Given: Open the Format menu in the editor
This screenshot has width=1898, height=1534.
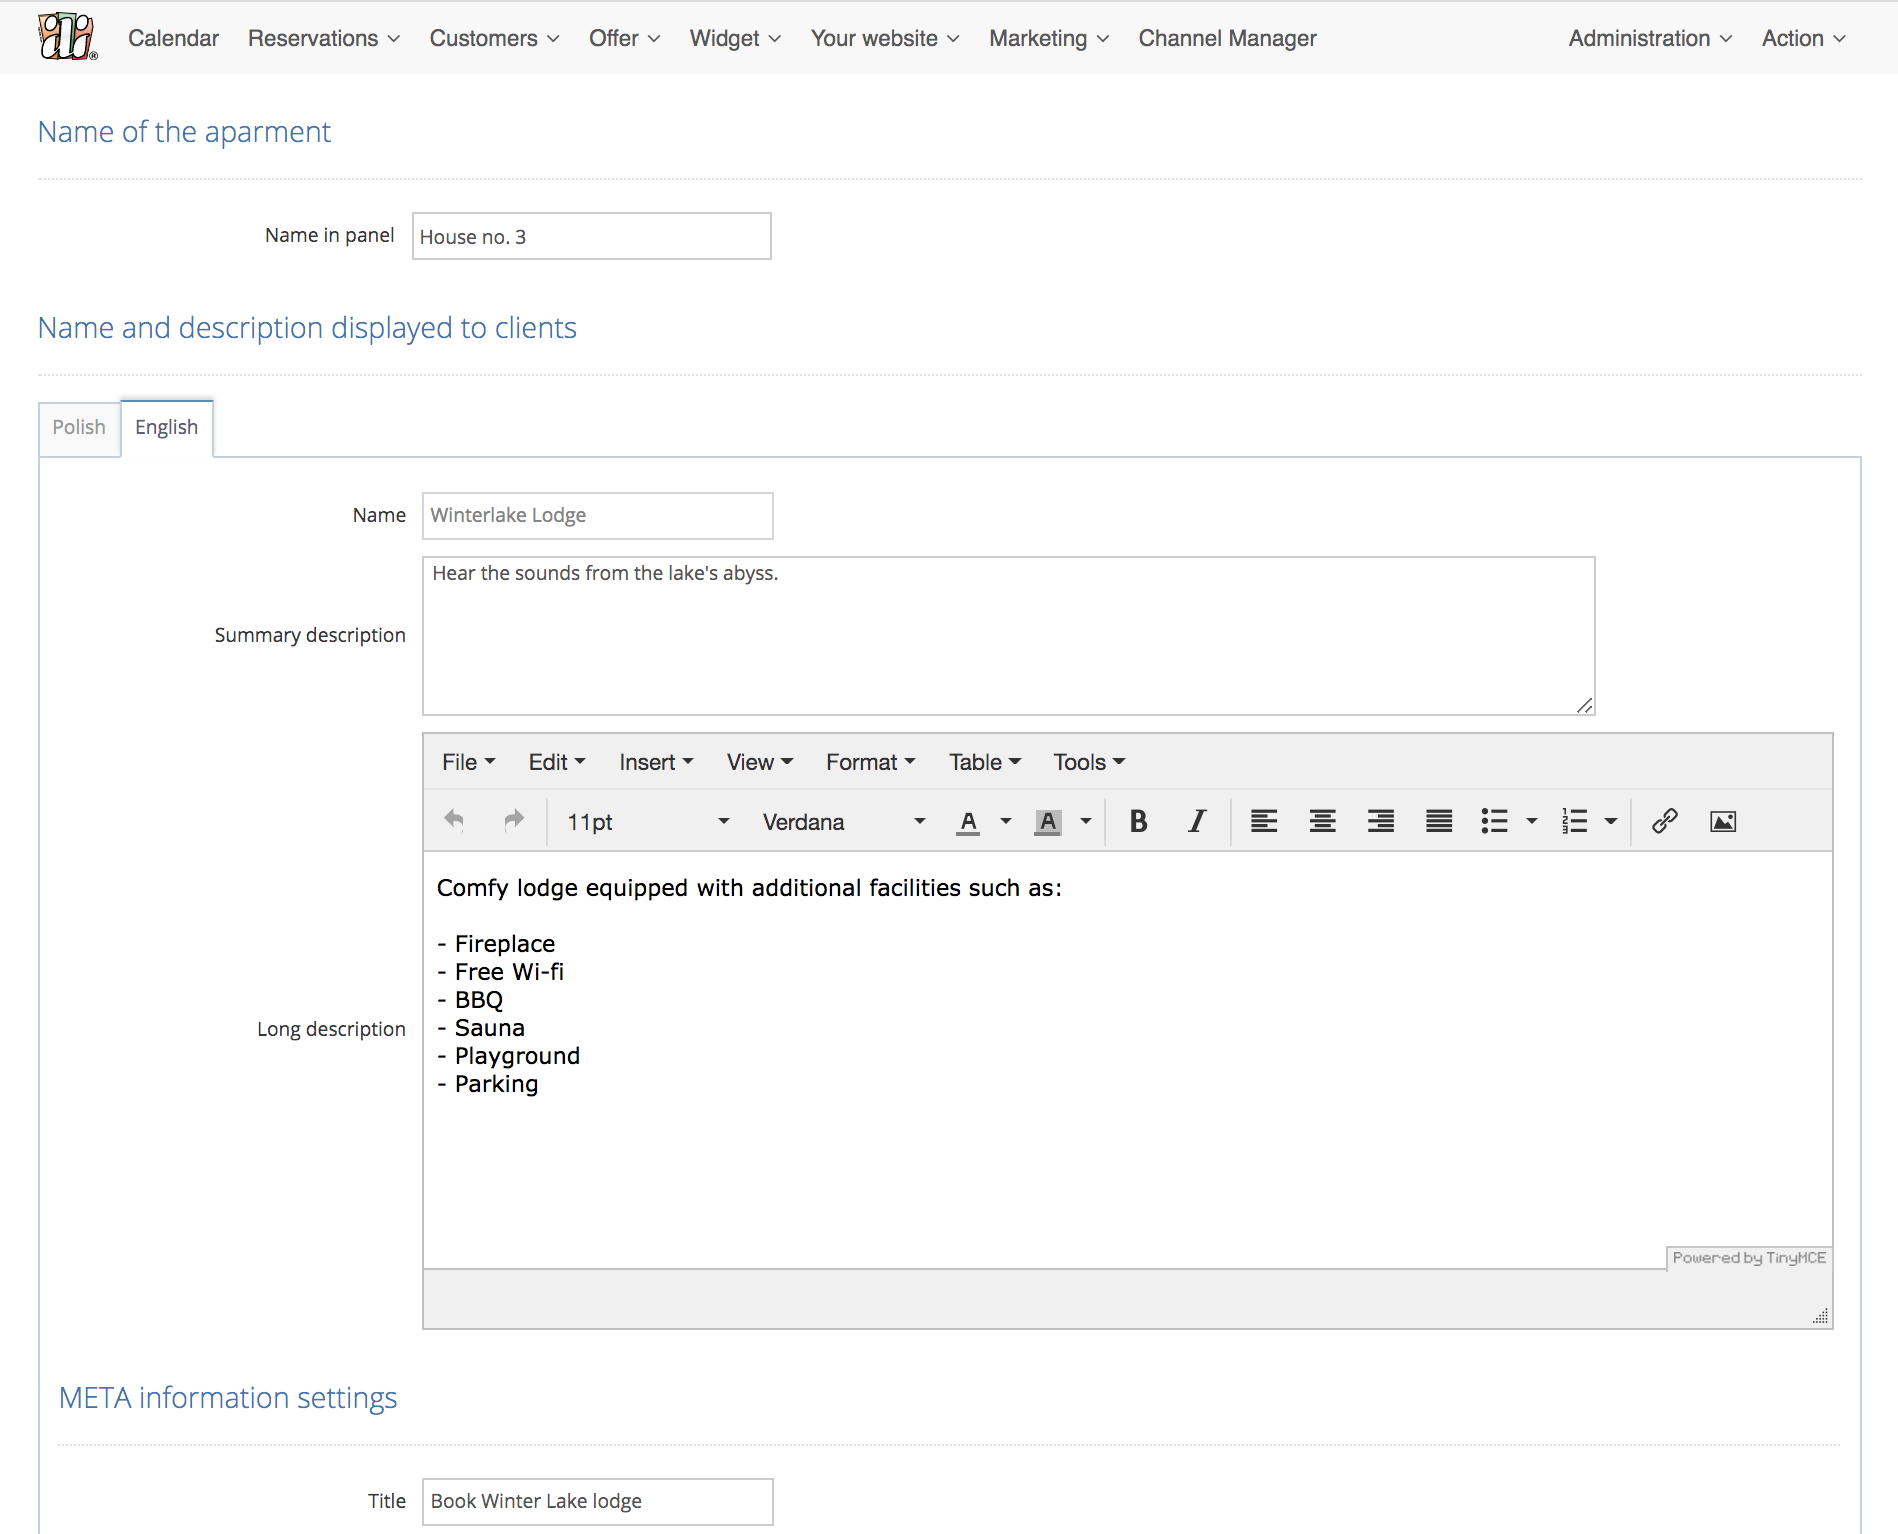Looking at the screenshot, I should click(870, 762).
